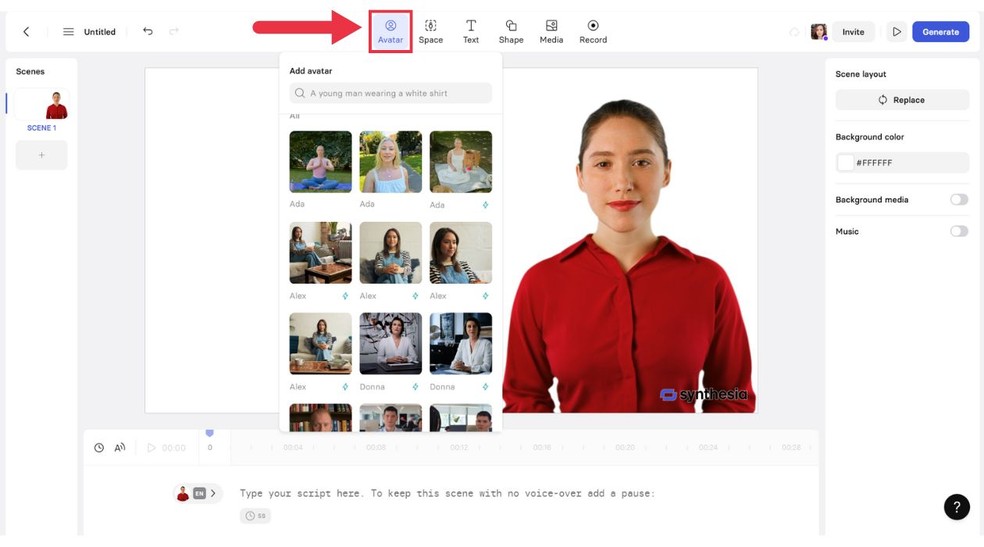The height and width of the screenshot is (547, 984).
Task: Select the Text tool
Action: point(471,31)
